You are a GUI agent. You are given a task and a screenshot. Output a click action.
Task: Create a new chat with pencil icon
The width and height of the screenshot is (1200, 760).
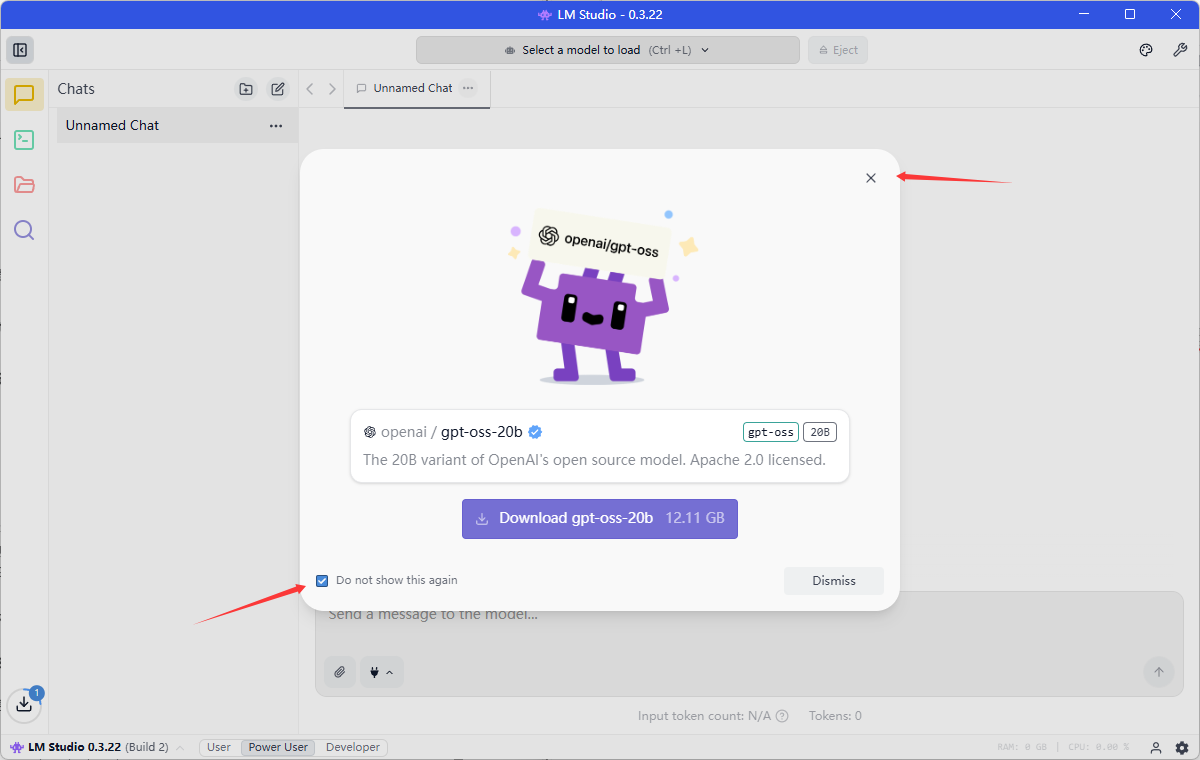pyautogui.click(x=278, y=89)
